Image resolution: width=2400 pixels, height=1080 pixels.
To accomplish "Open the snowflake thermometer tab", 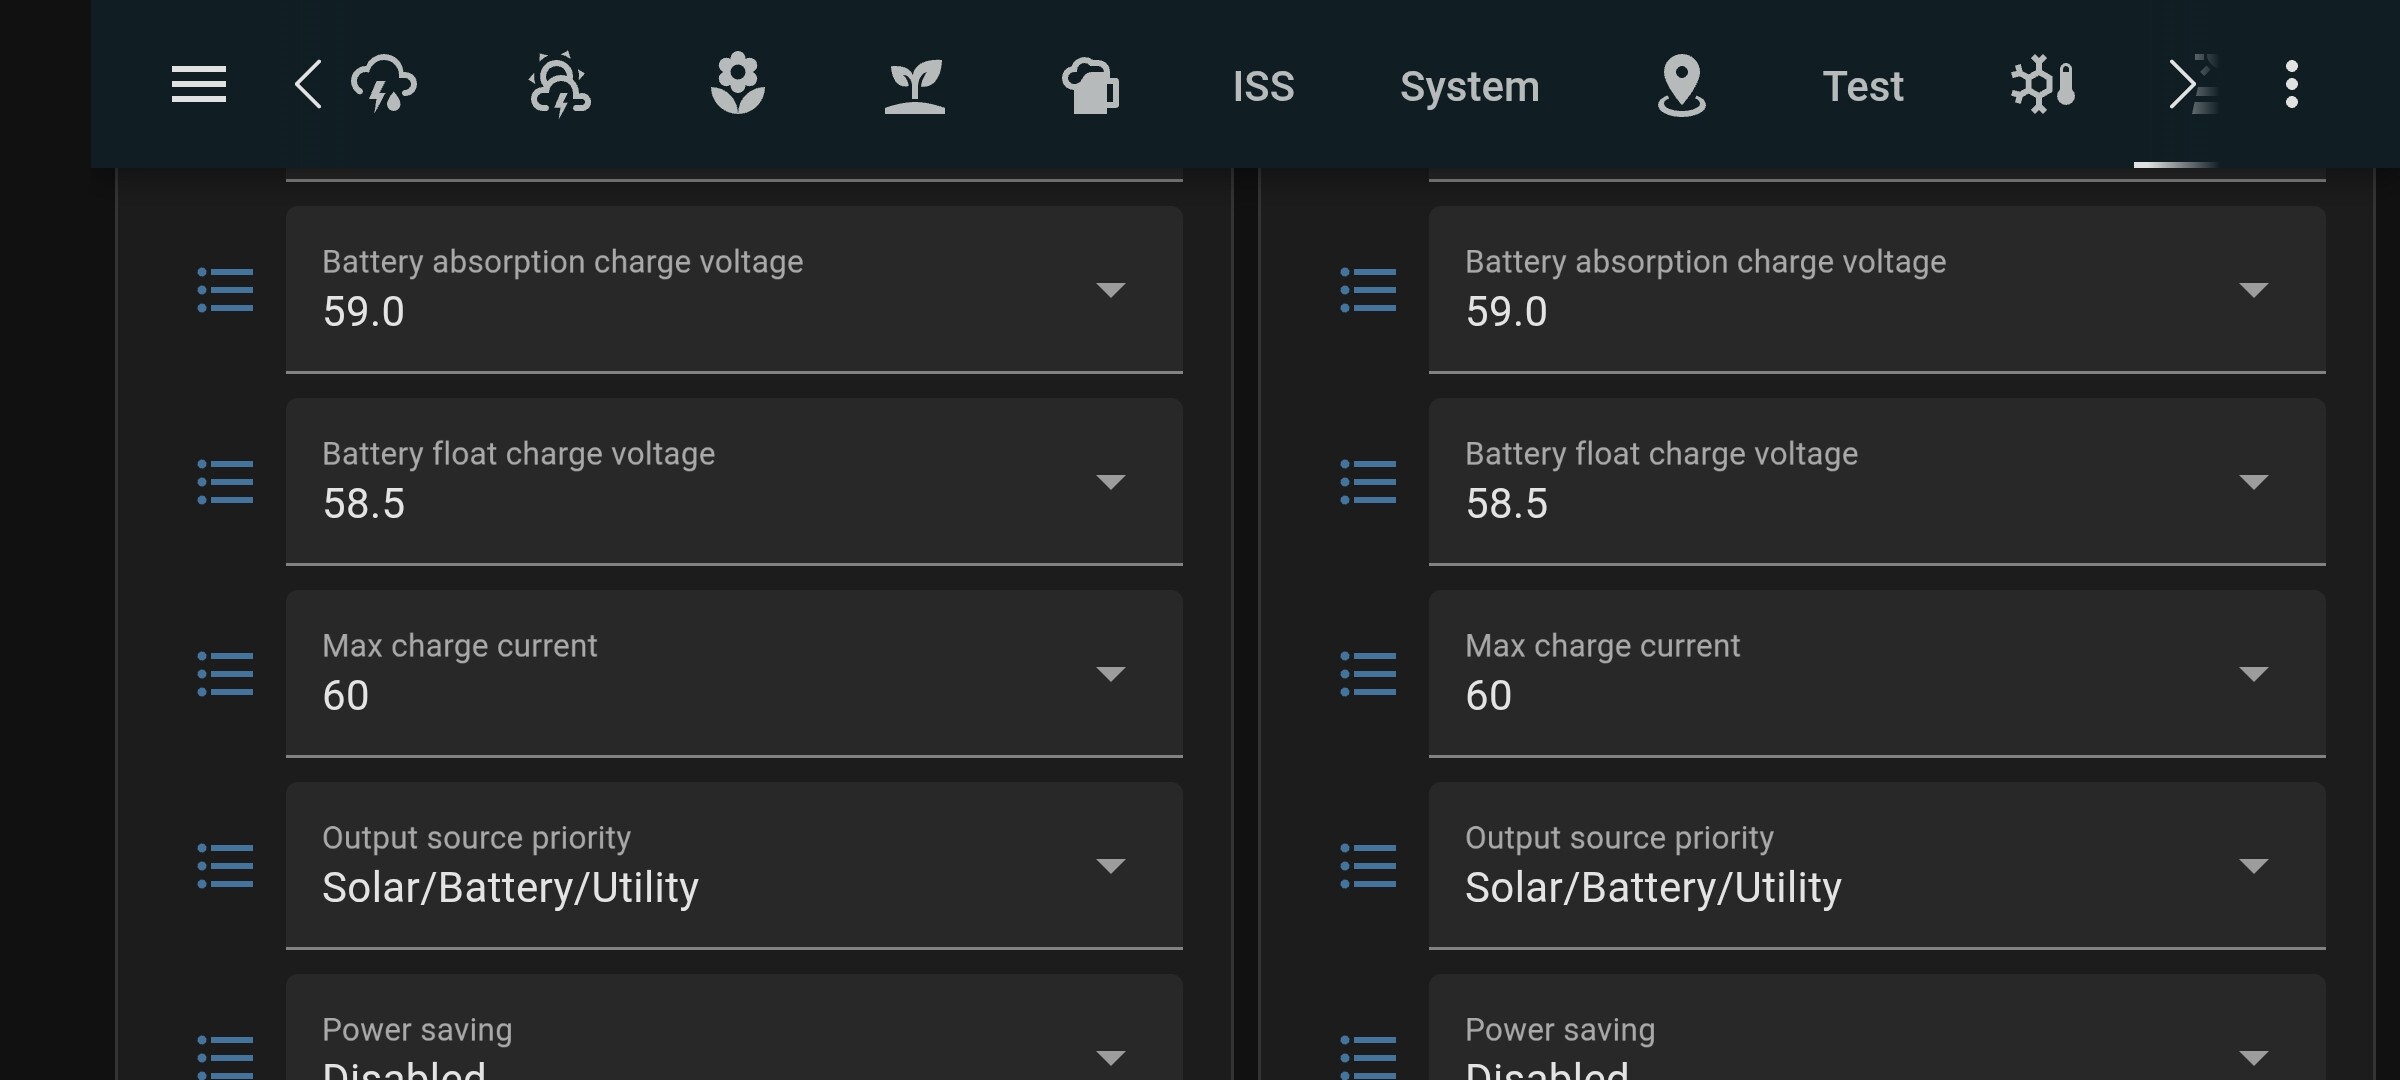I will pyautogui.click(x=2043, y=85).
